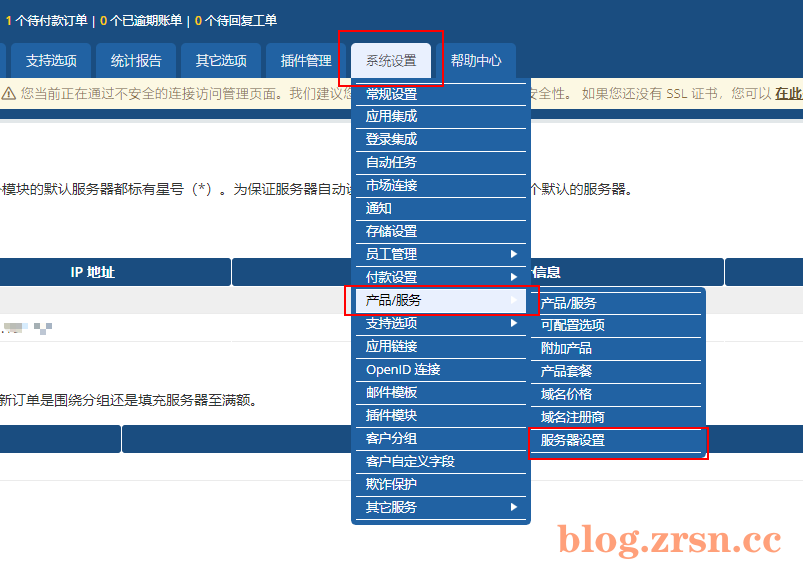The image size is (803, 582).
Task: Open the 帮助中心 tab
Action: tap(476, 60)
